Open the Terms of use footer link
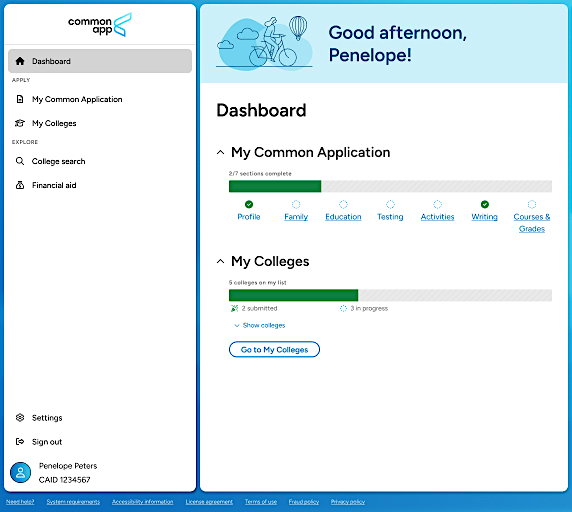The image size is (572, 512). point(261,502)
